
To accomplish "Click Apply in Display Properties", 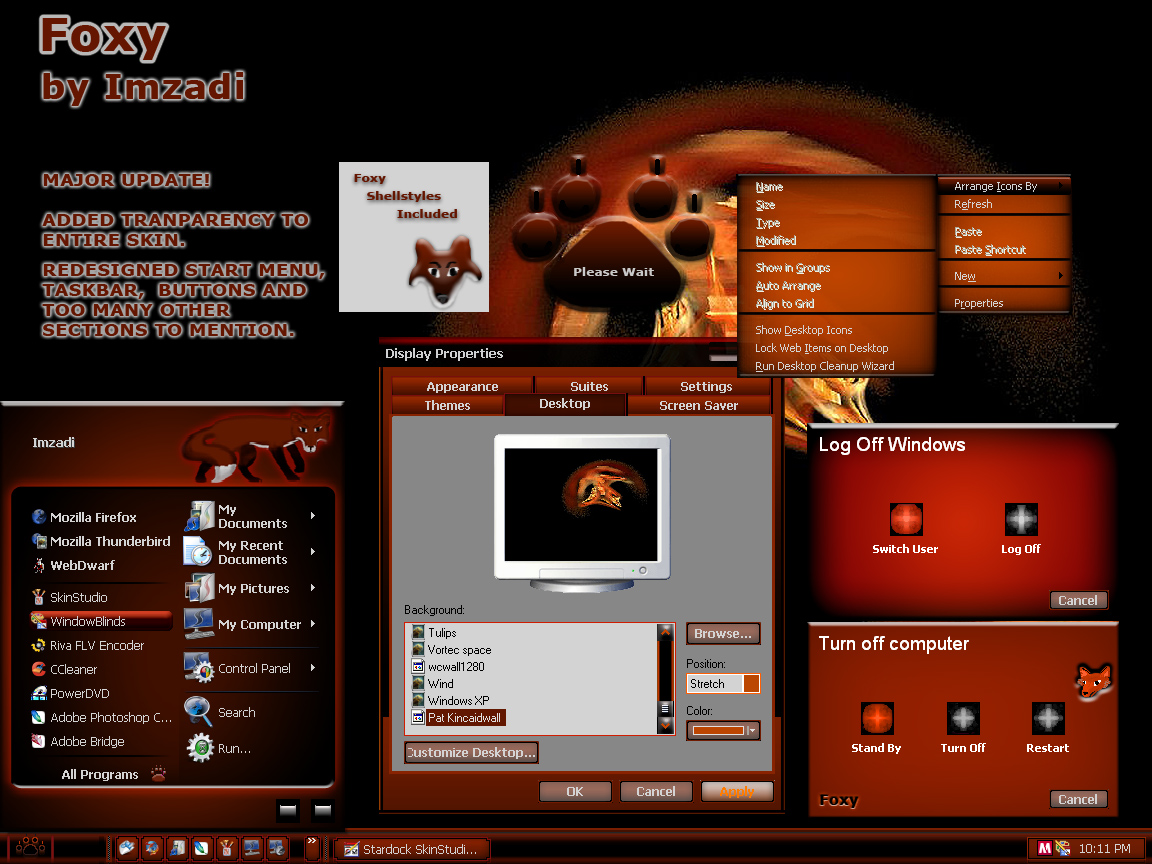I will coord(737,791).
